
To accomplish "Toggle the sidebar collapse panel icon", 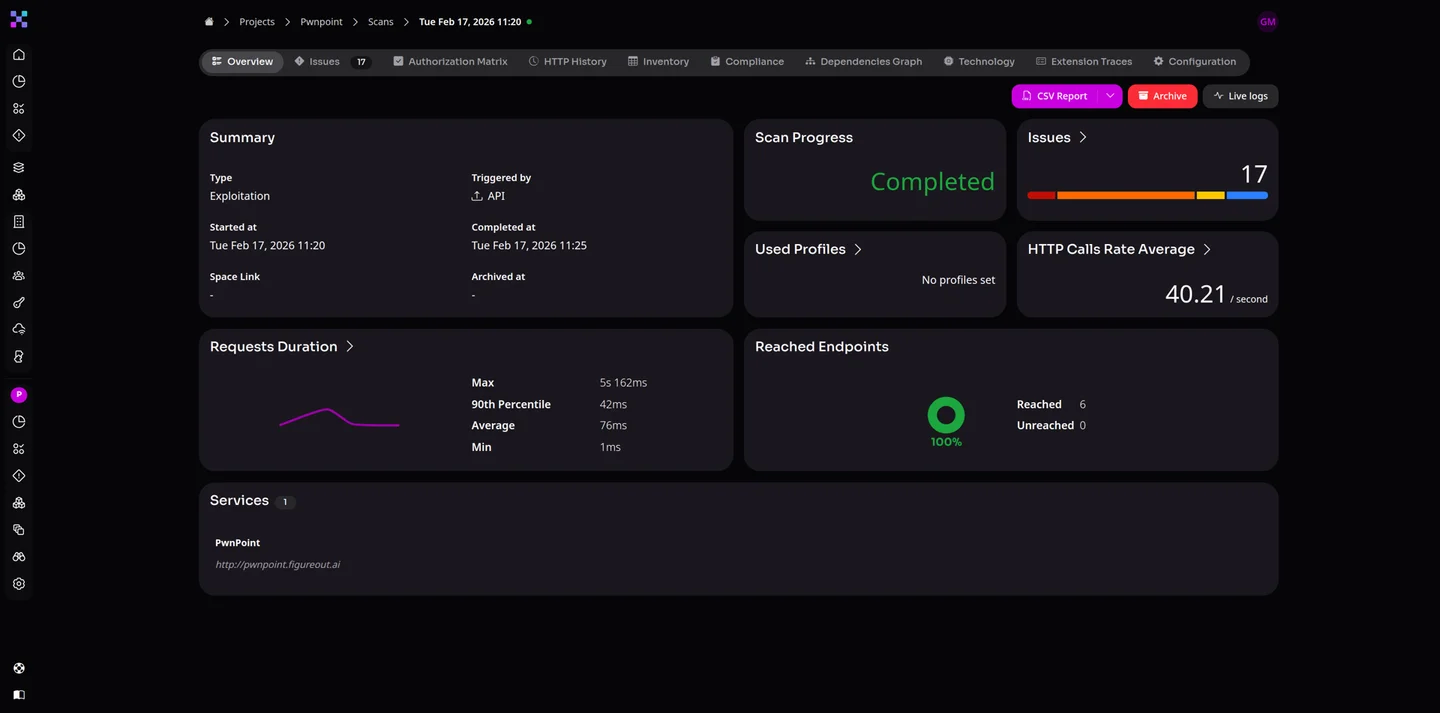I will [19, 694].
